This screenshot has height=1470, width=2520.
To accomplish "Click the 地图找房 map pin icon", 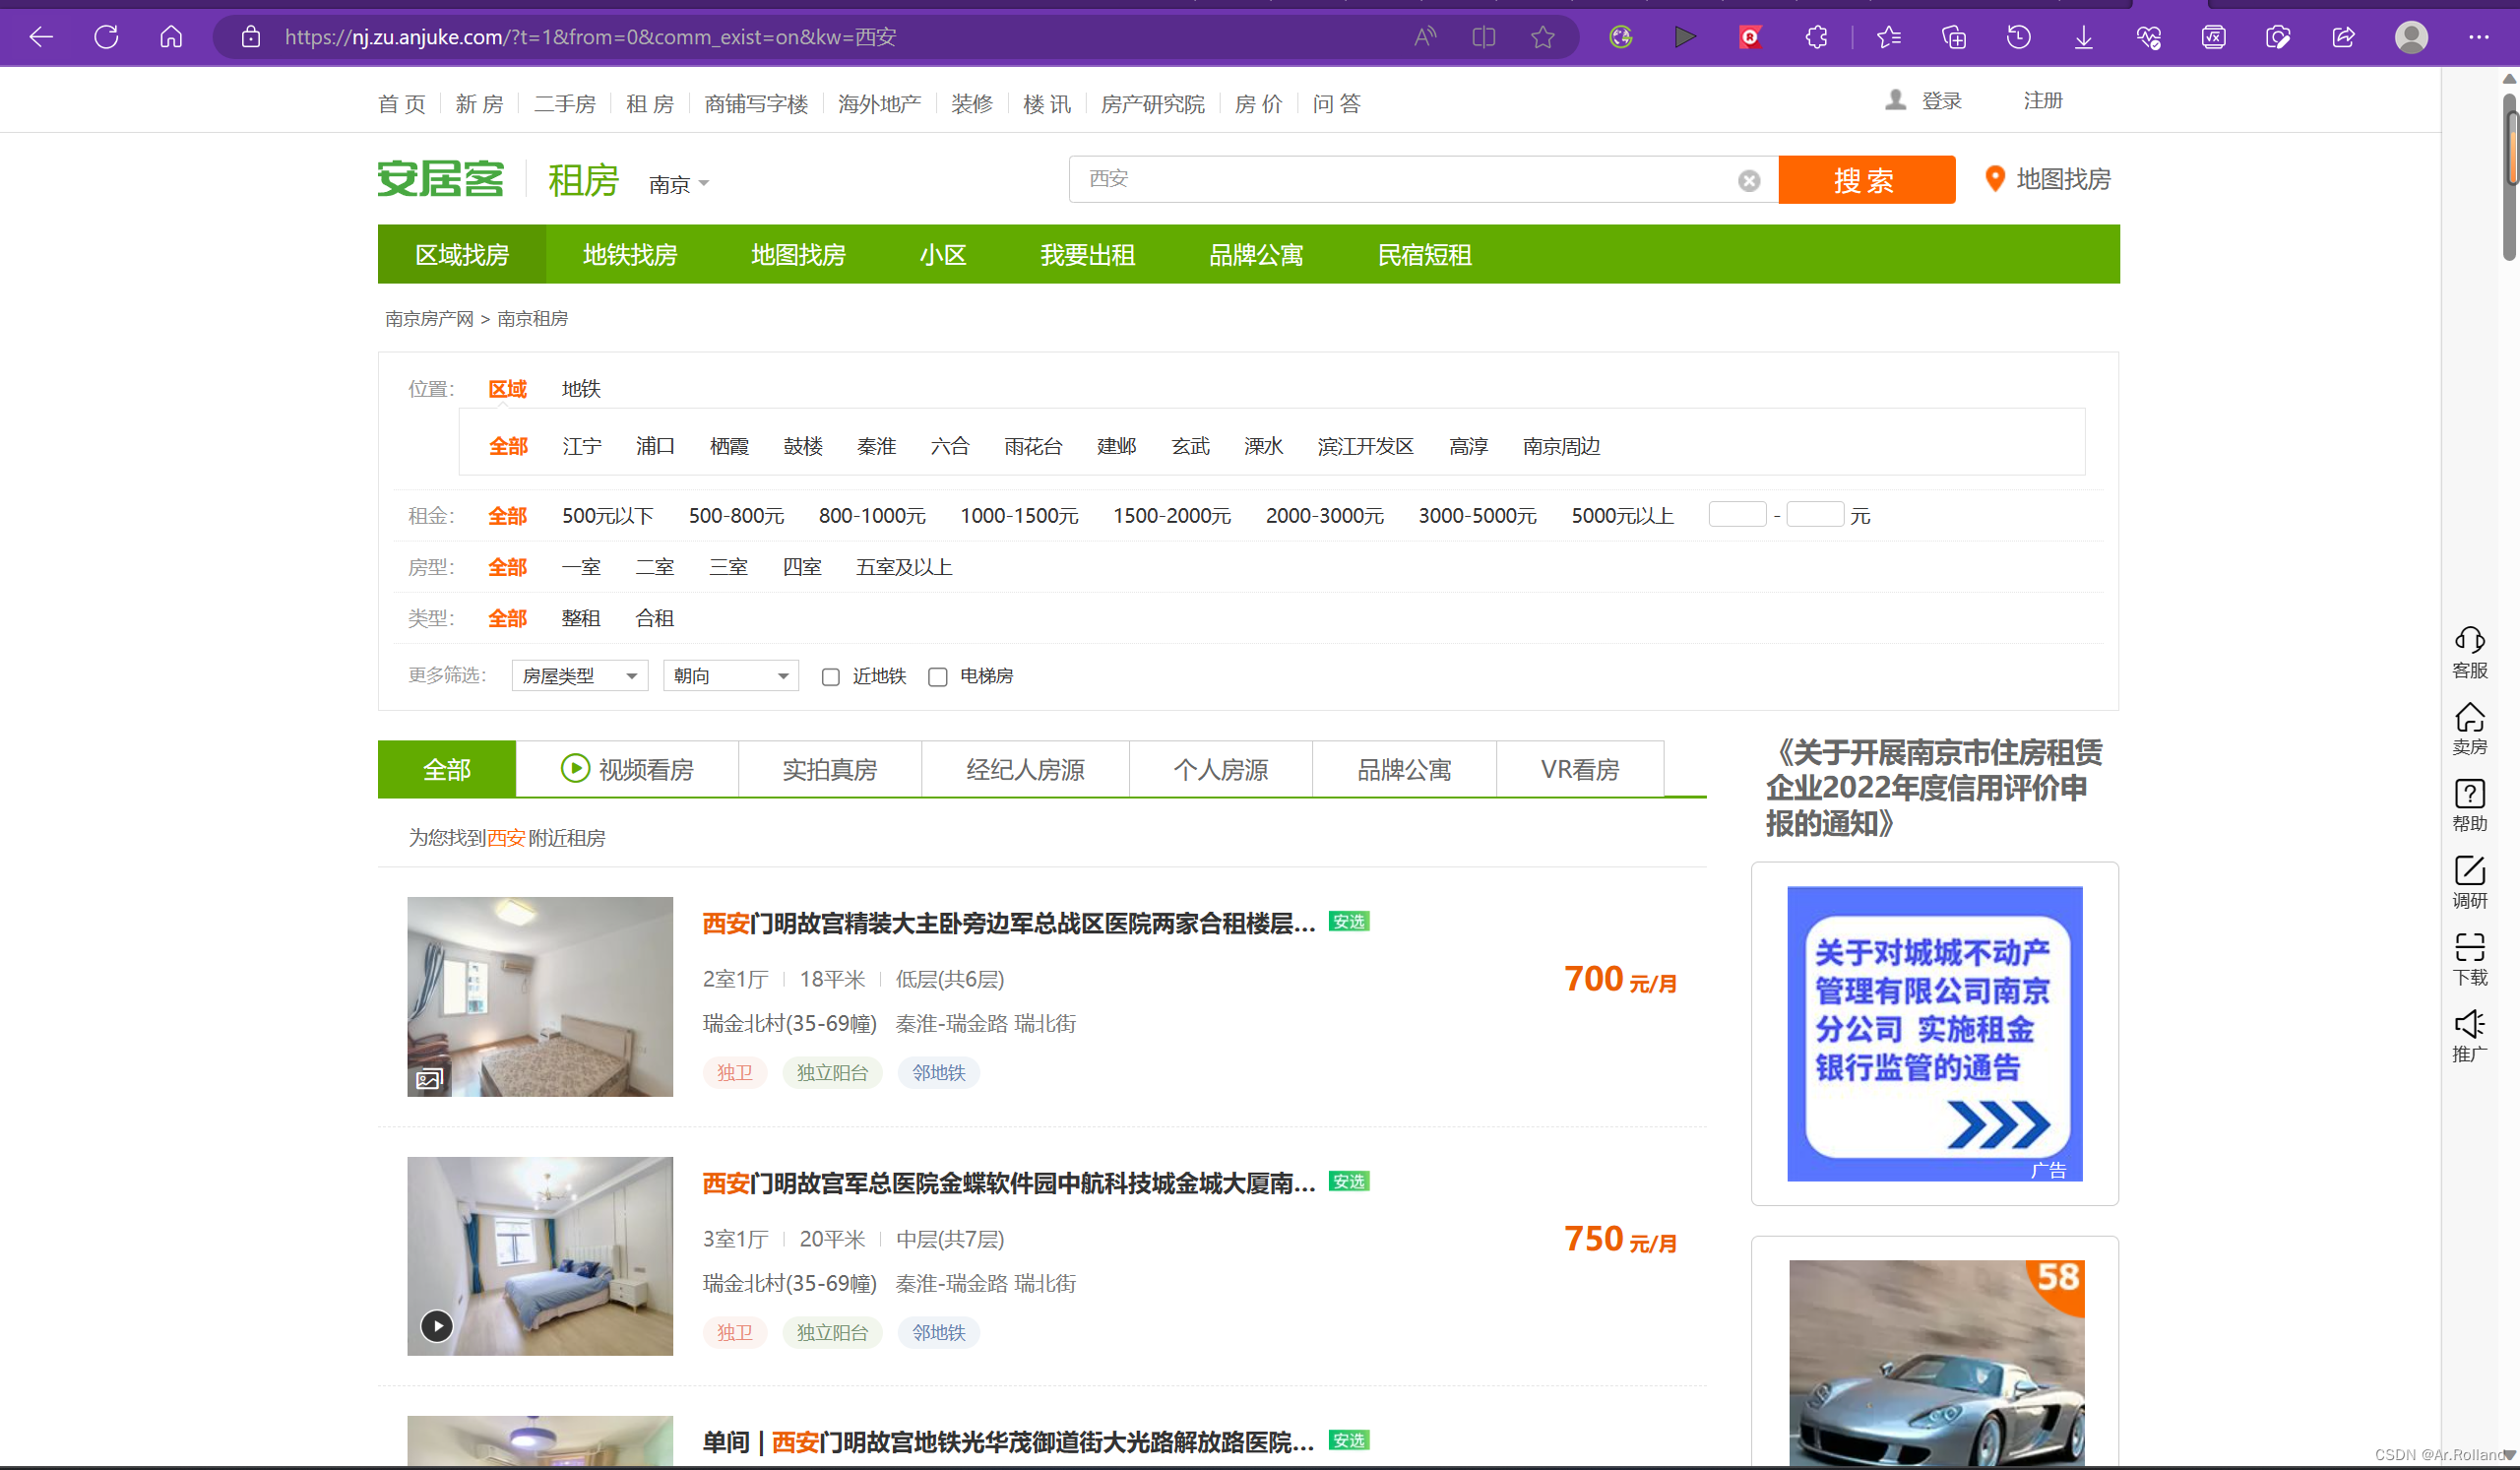I will (x=1994, y=179).
